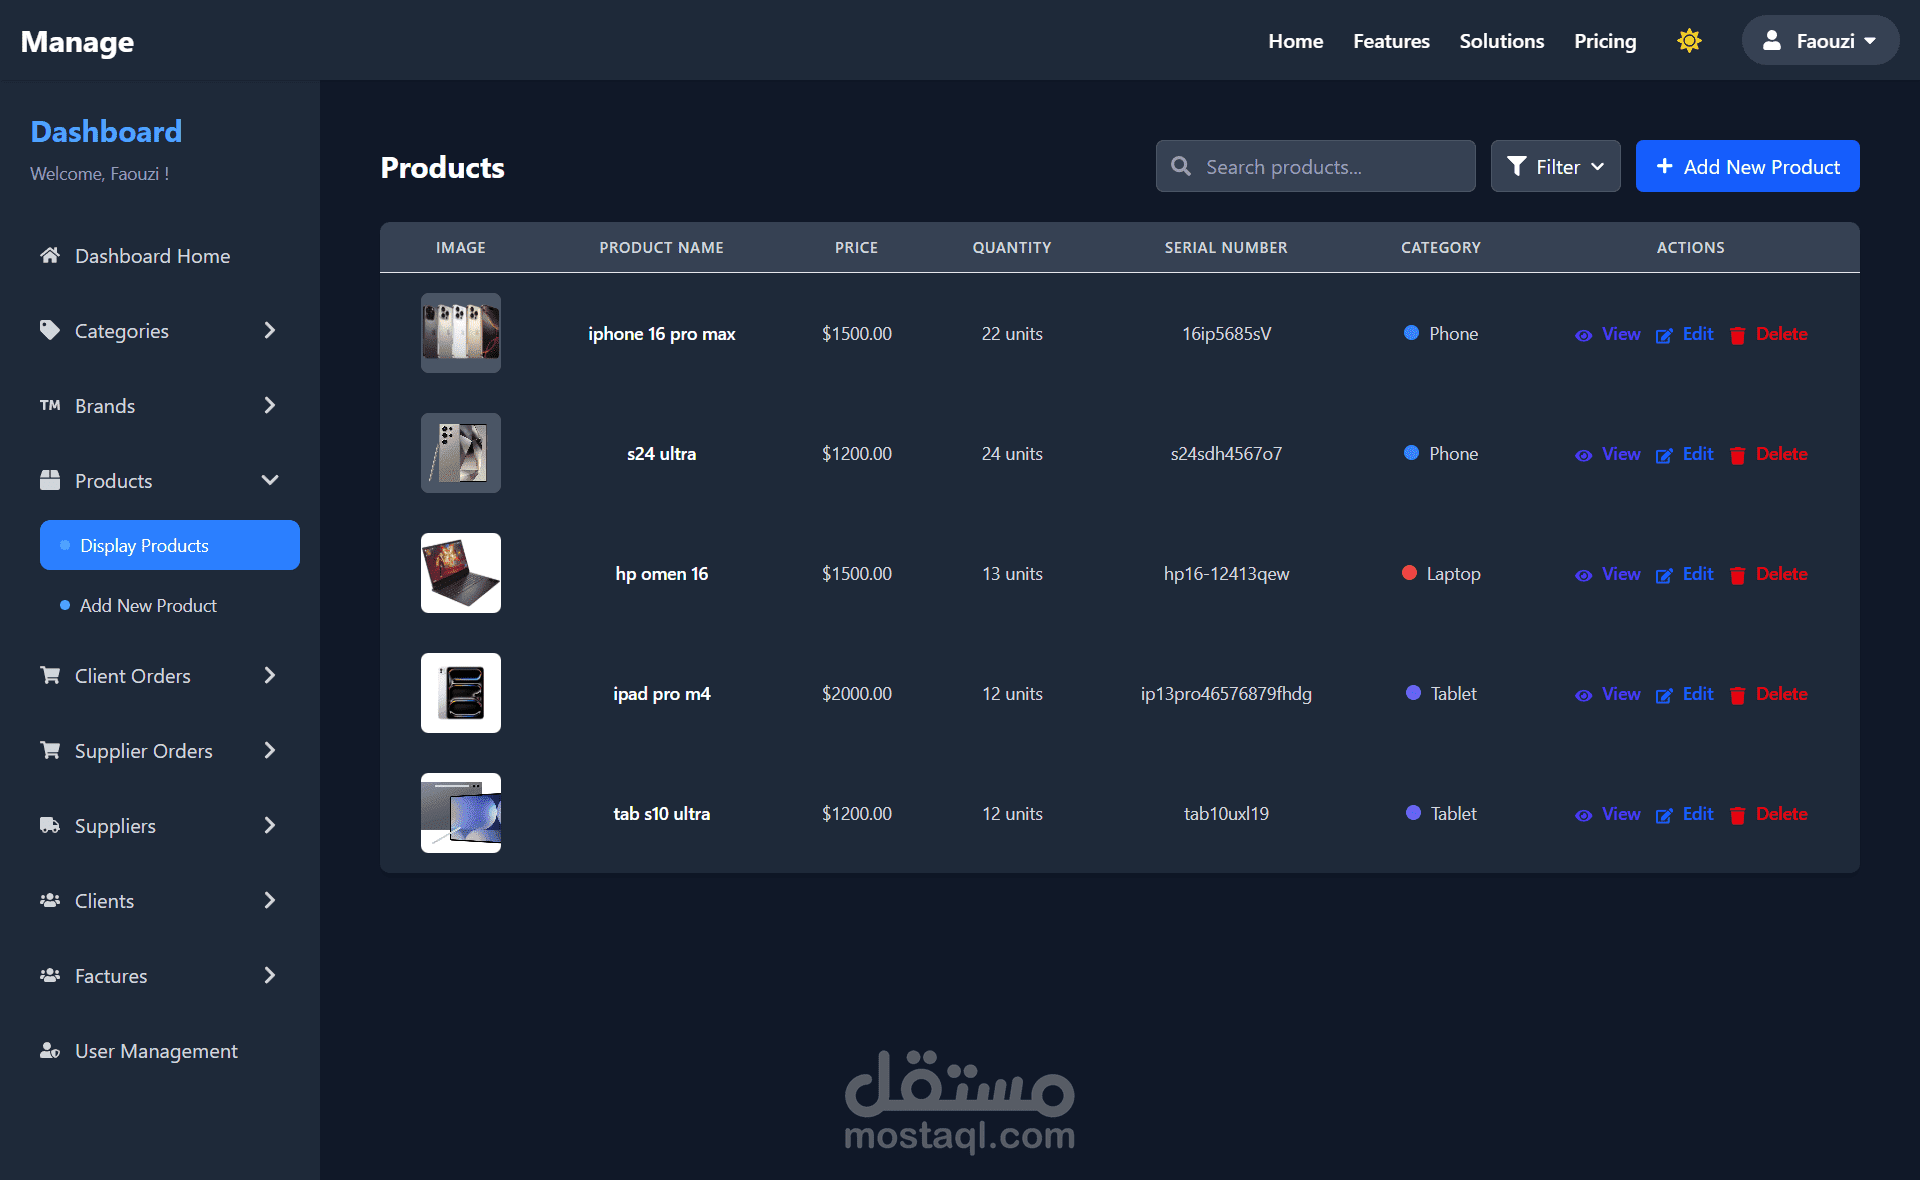This screenshot has width=1920, height=1180.
Task: Collapse the Products sidebar section chevron
Action: (x=270, y=480)
